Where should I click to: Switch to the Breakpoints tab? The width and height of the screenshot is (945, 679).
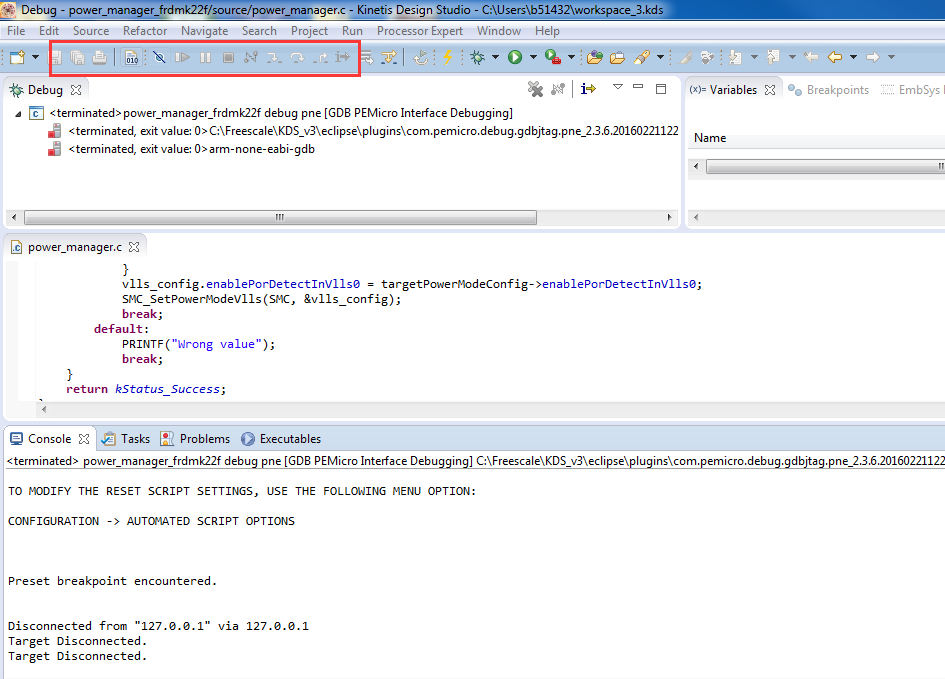[x=829, y=90]
